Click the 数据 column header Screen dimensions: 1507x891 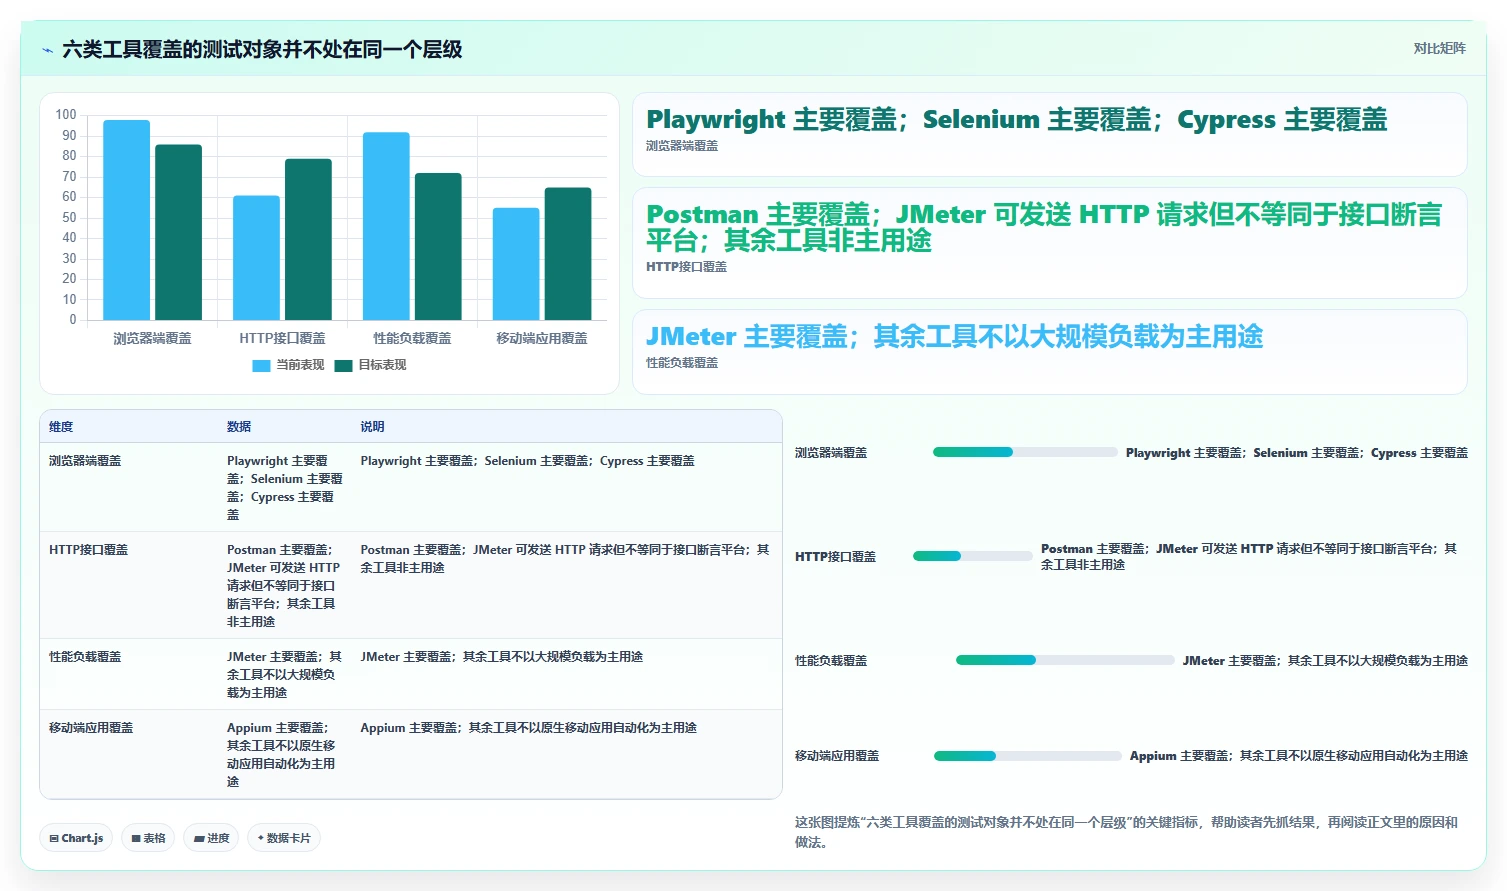[x=239, y=426]
